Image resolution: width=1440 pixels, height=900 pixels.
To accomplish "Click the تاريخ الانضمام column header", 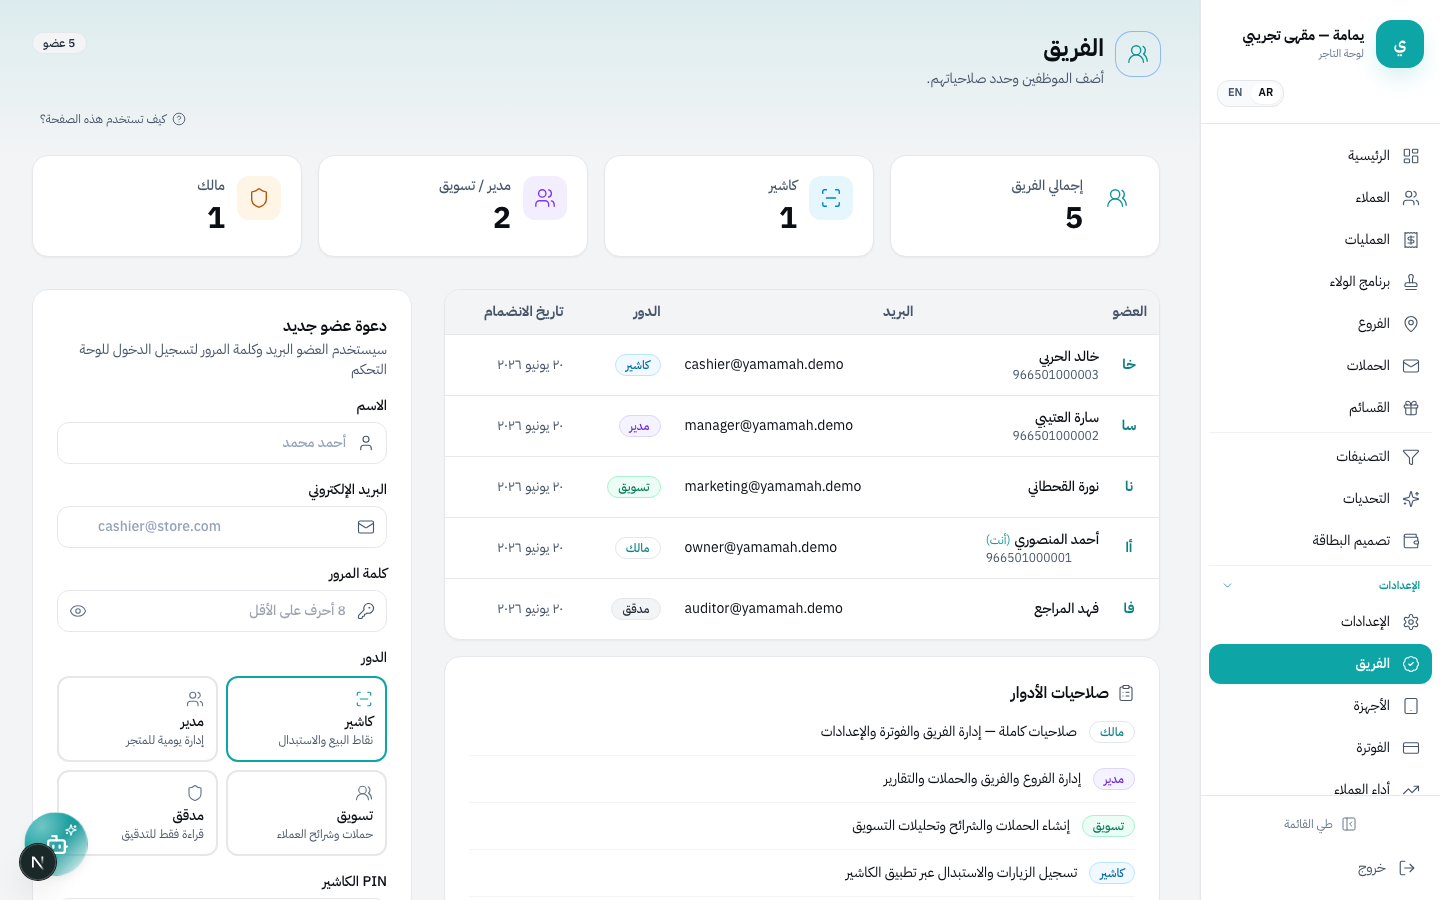I will point(524,312).
